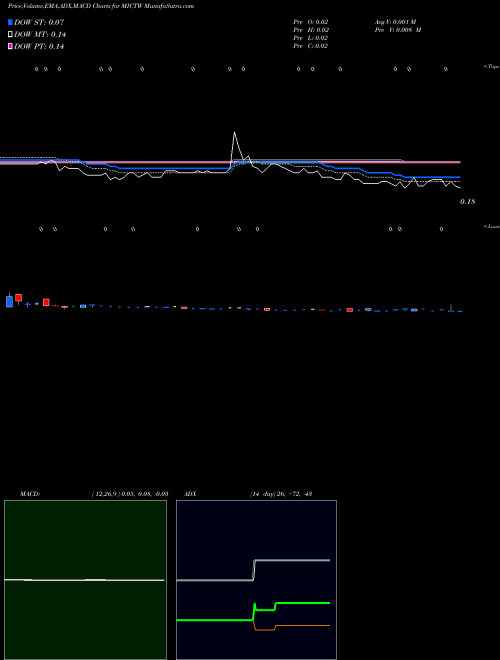Click the 'Pre H: 0.02' high value
The width and height of the screenshot is (500, 660).
click(x=311, y=30)
